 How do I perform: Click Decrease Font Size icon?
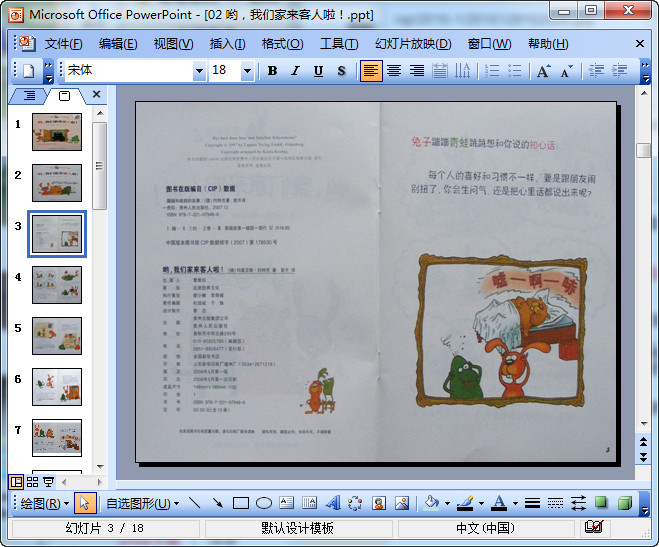point(566,71)
